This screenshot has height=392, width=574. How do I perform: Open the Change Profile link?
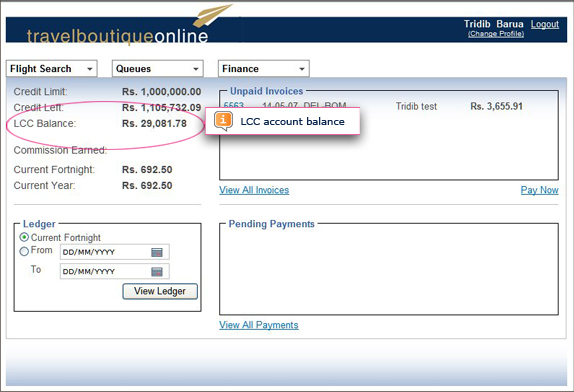[x=496, y=34]
